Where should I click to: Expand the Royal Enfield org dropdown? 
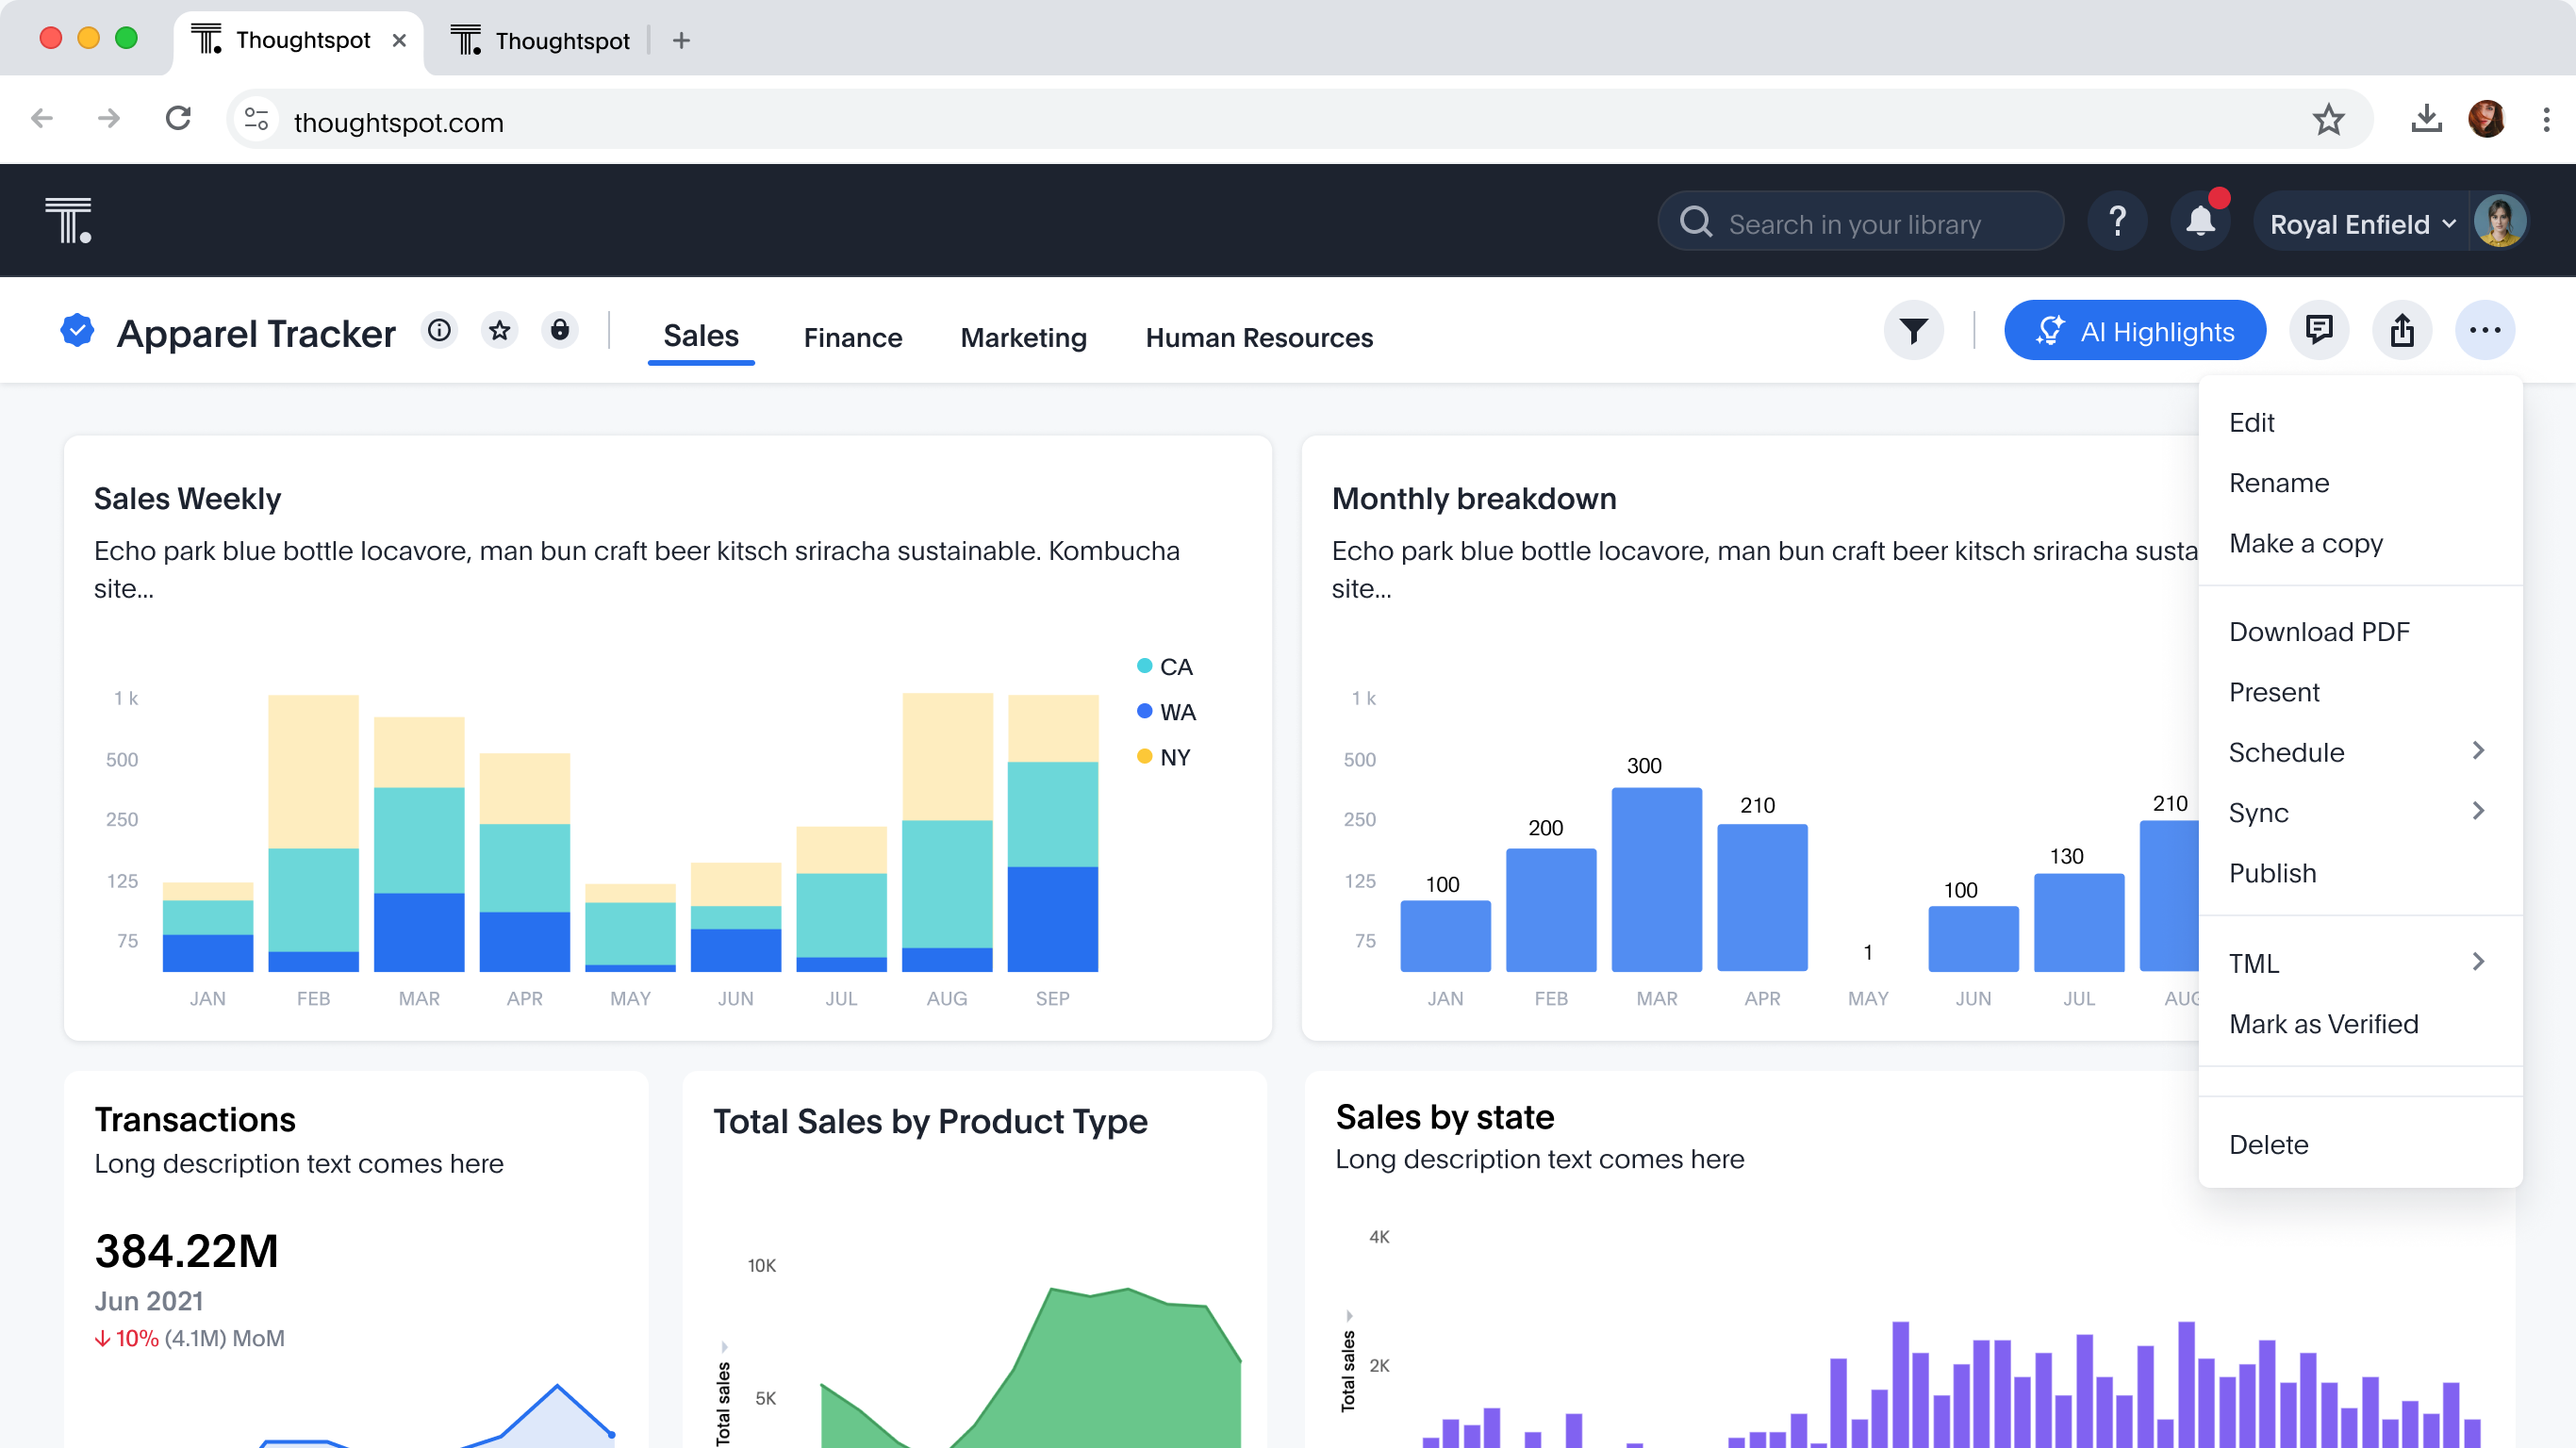(2362, 223)
